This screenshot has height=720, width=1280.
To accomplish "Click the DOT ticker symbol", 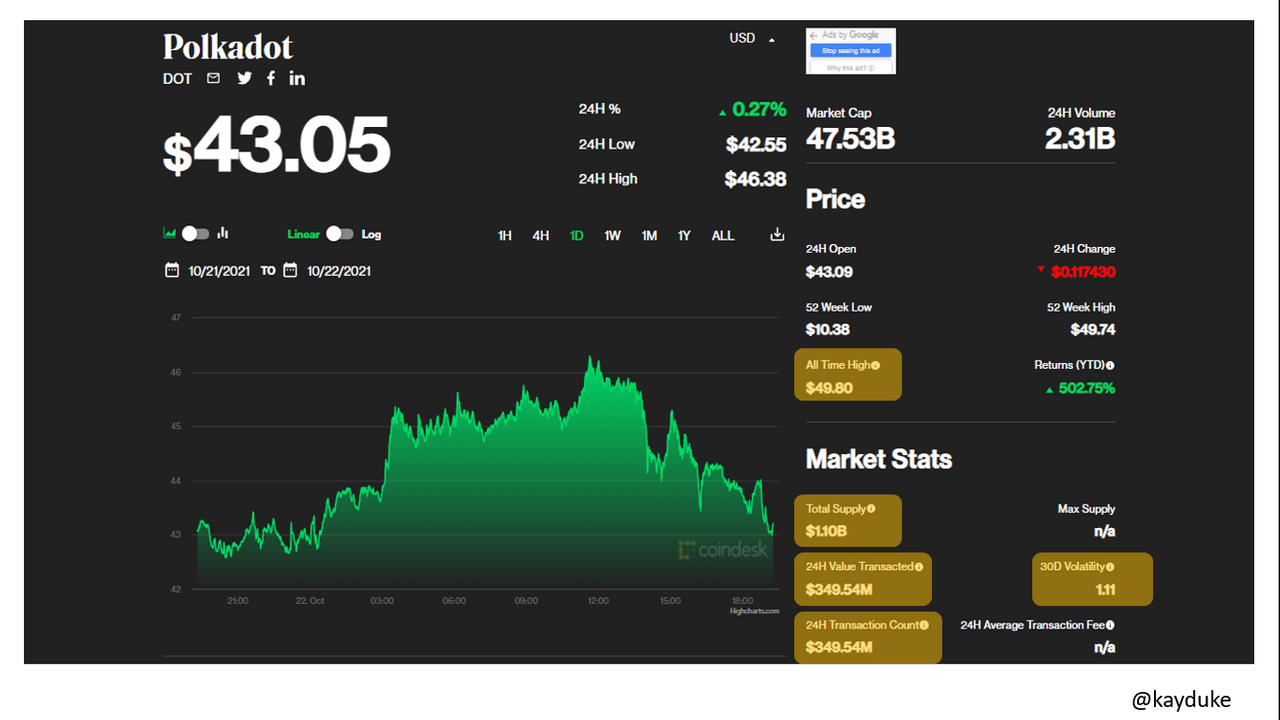I will pos(177,78).
